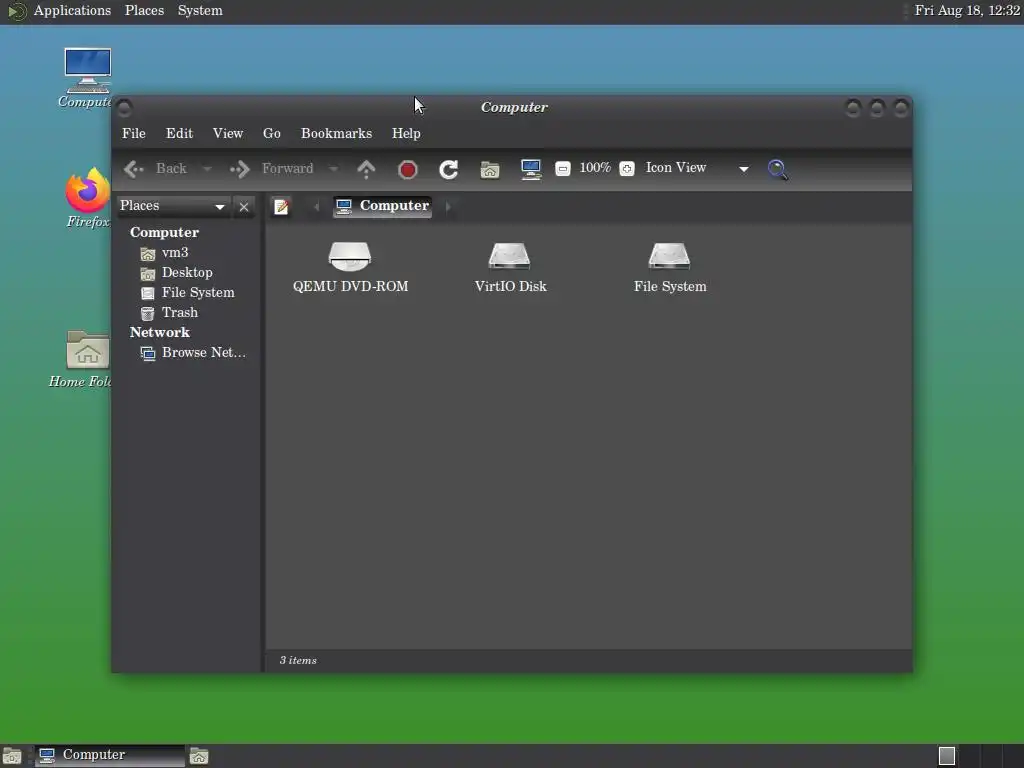Toggle text-based location edit icon
This screenshot has width=1024, height=768.
coord(281,207)
